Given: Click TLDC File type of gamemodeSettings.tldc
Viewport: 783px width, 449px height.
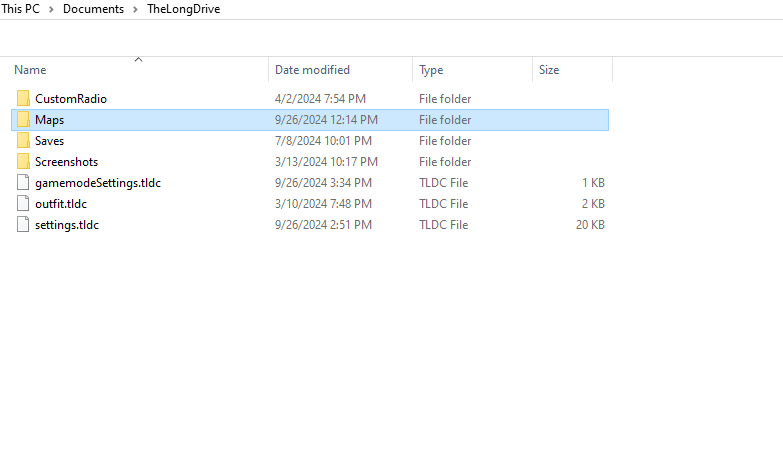Looking at the screenshot, I should point(443,183).
